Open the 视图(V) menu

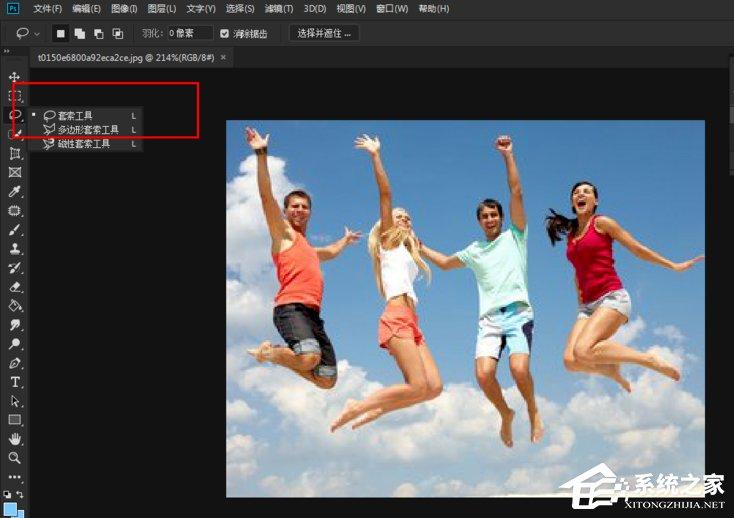coord(352,8)
